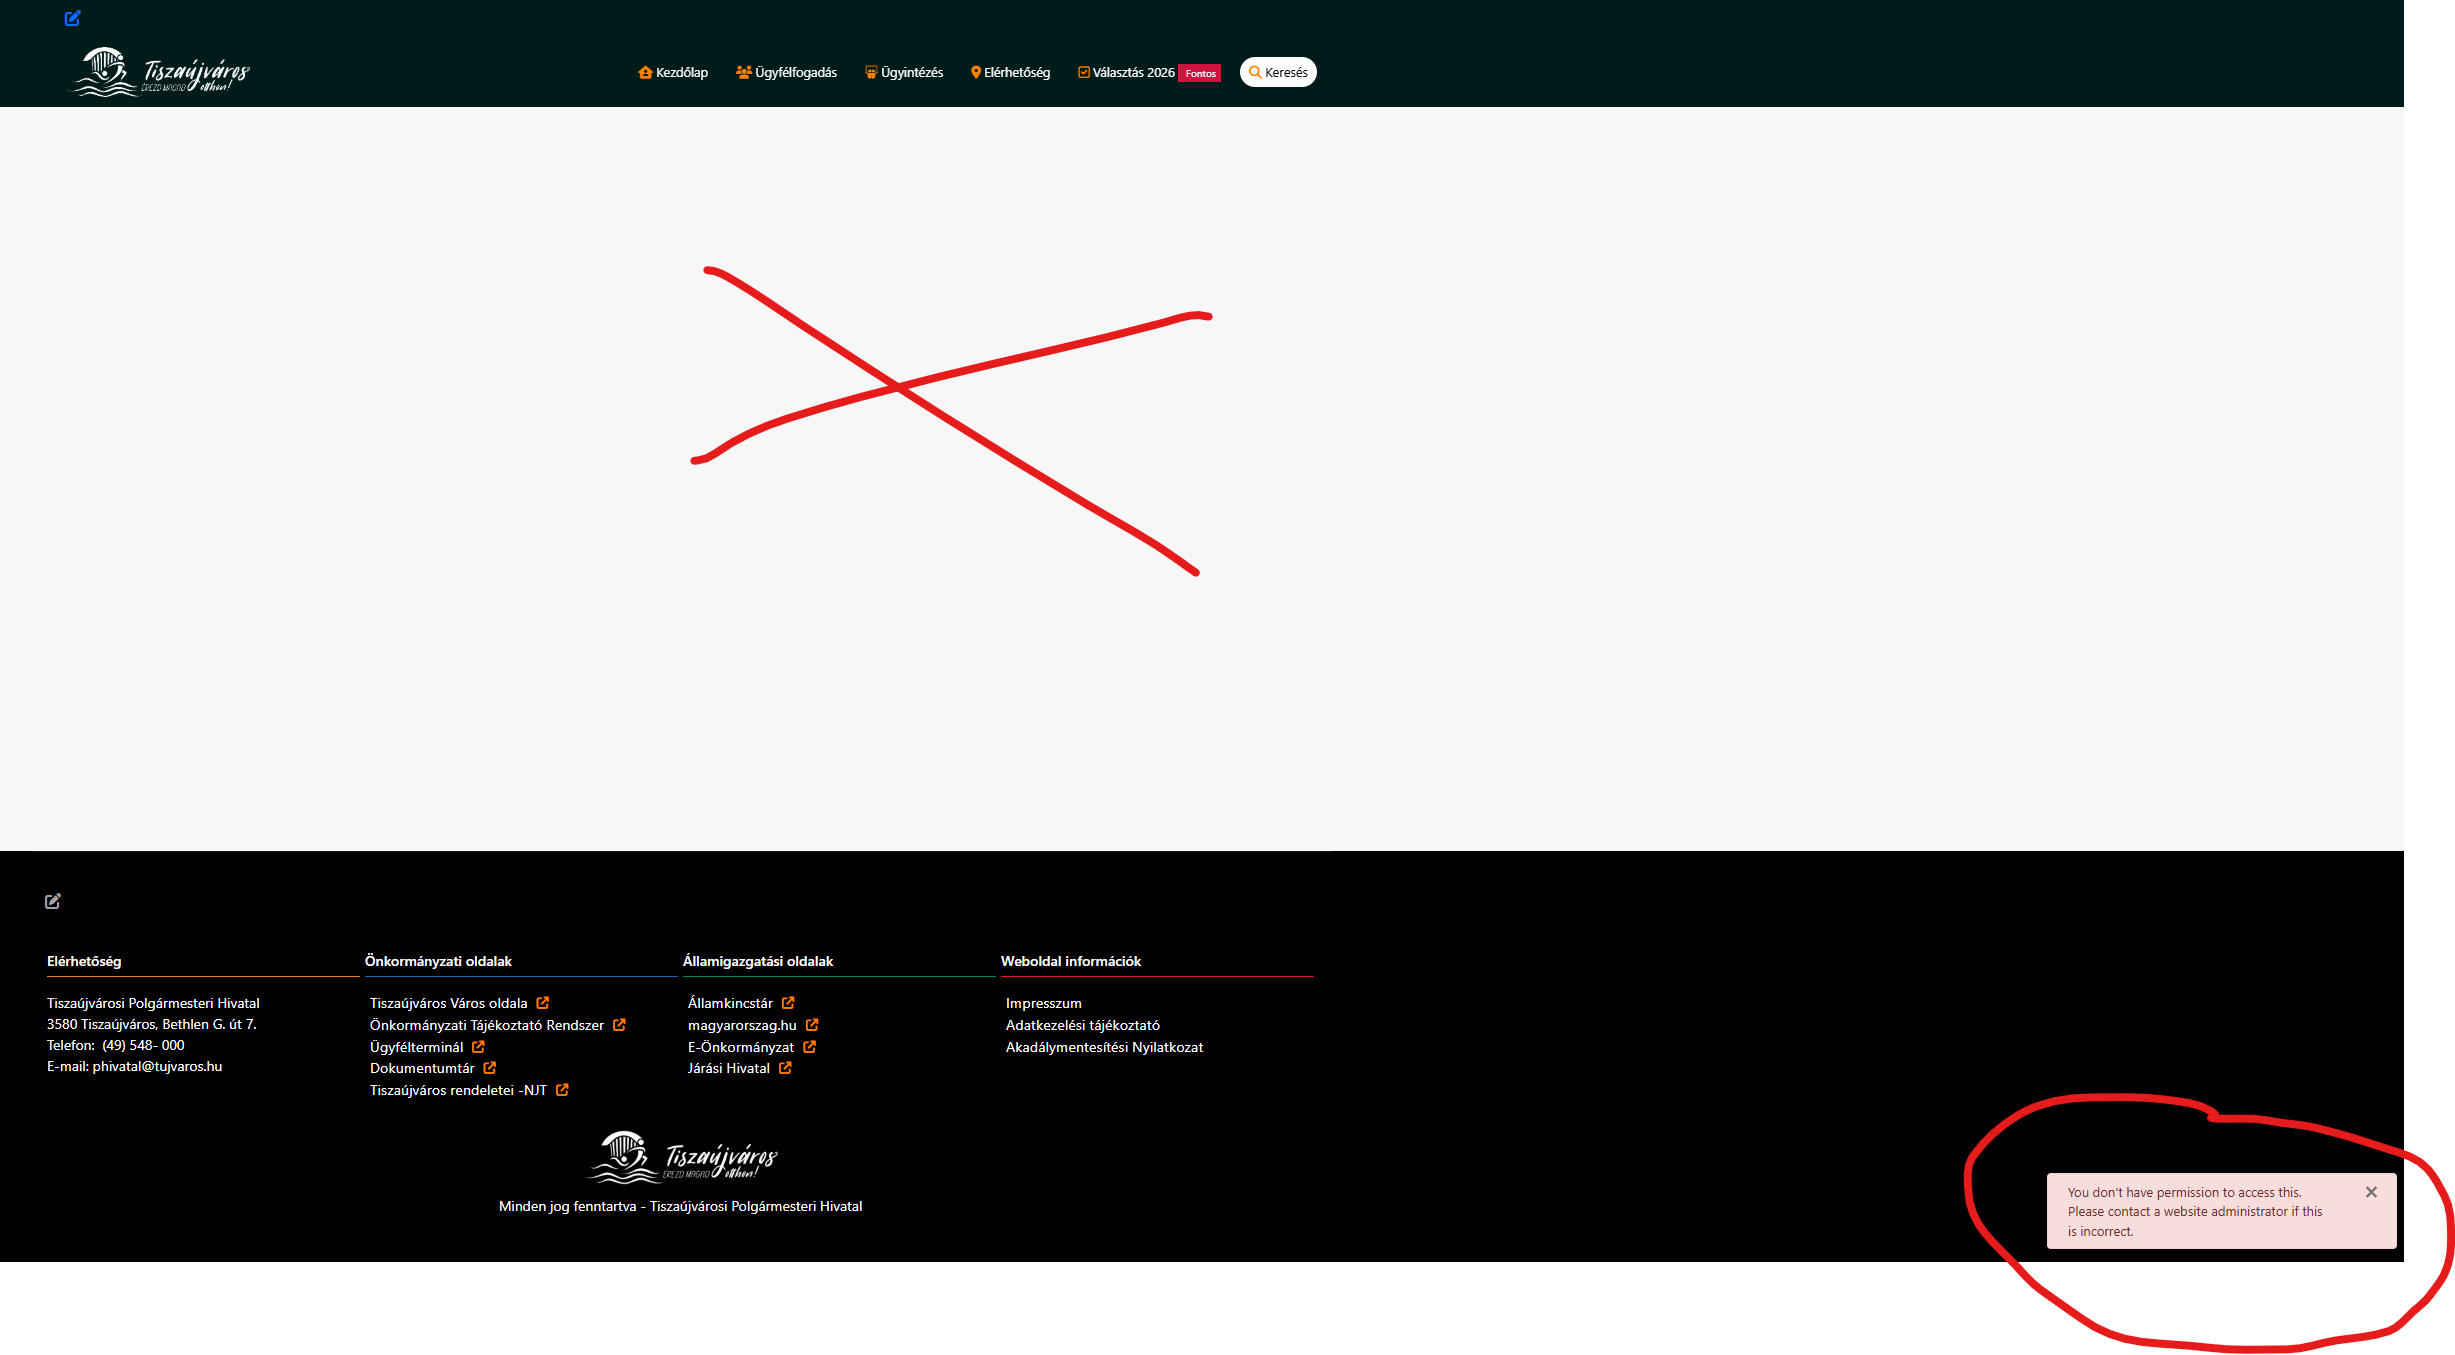The width and height of the screenshot is (2455, 1355).
Task: Open Elérhetőség navigation item
Action: (1010, 73)
